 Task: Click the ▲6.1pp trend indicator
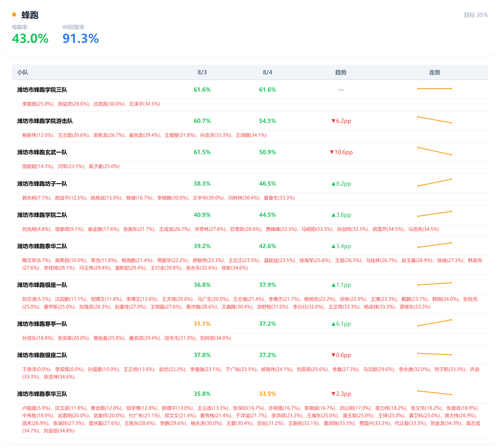(x=341, y=324)
